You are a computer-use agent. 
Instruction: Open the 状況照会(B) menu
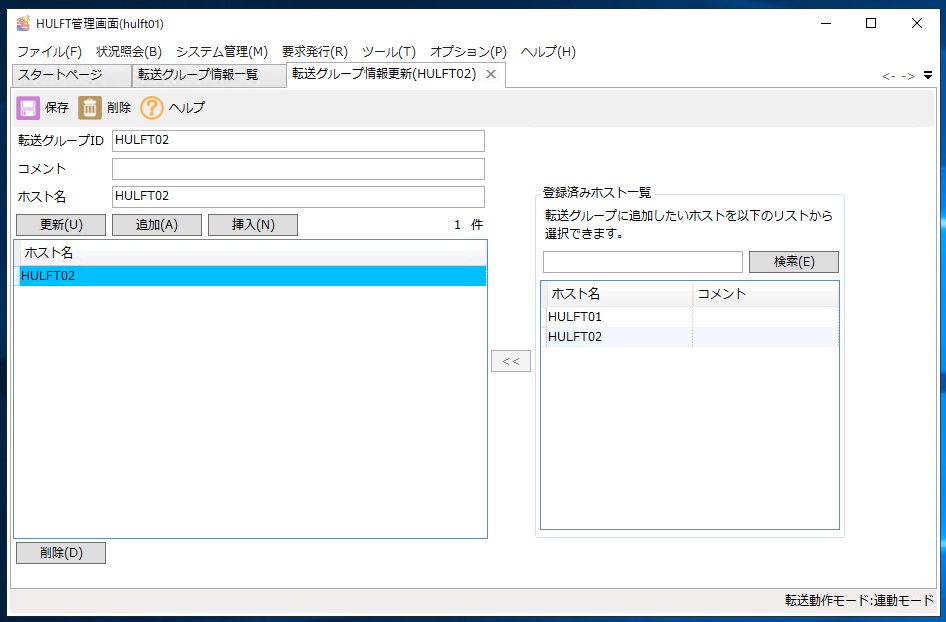129,52
